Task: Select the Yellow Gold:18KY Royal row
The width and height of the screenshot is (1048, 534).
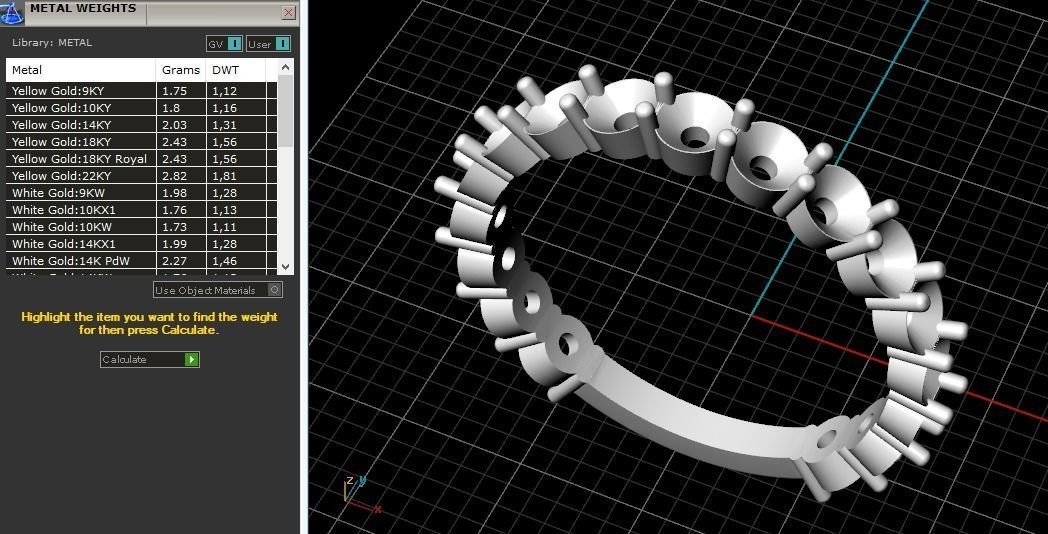Action: click(141, 159)
